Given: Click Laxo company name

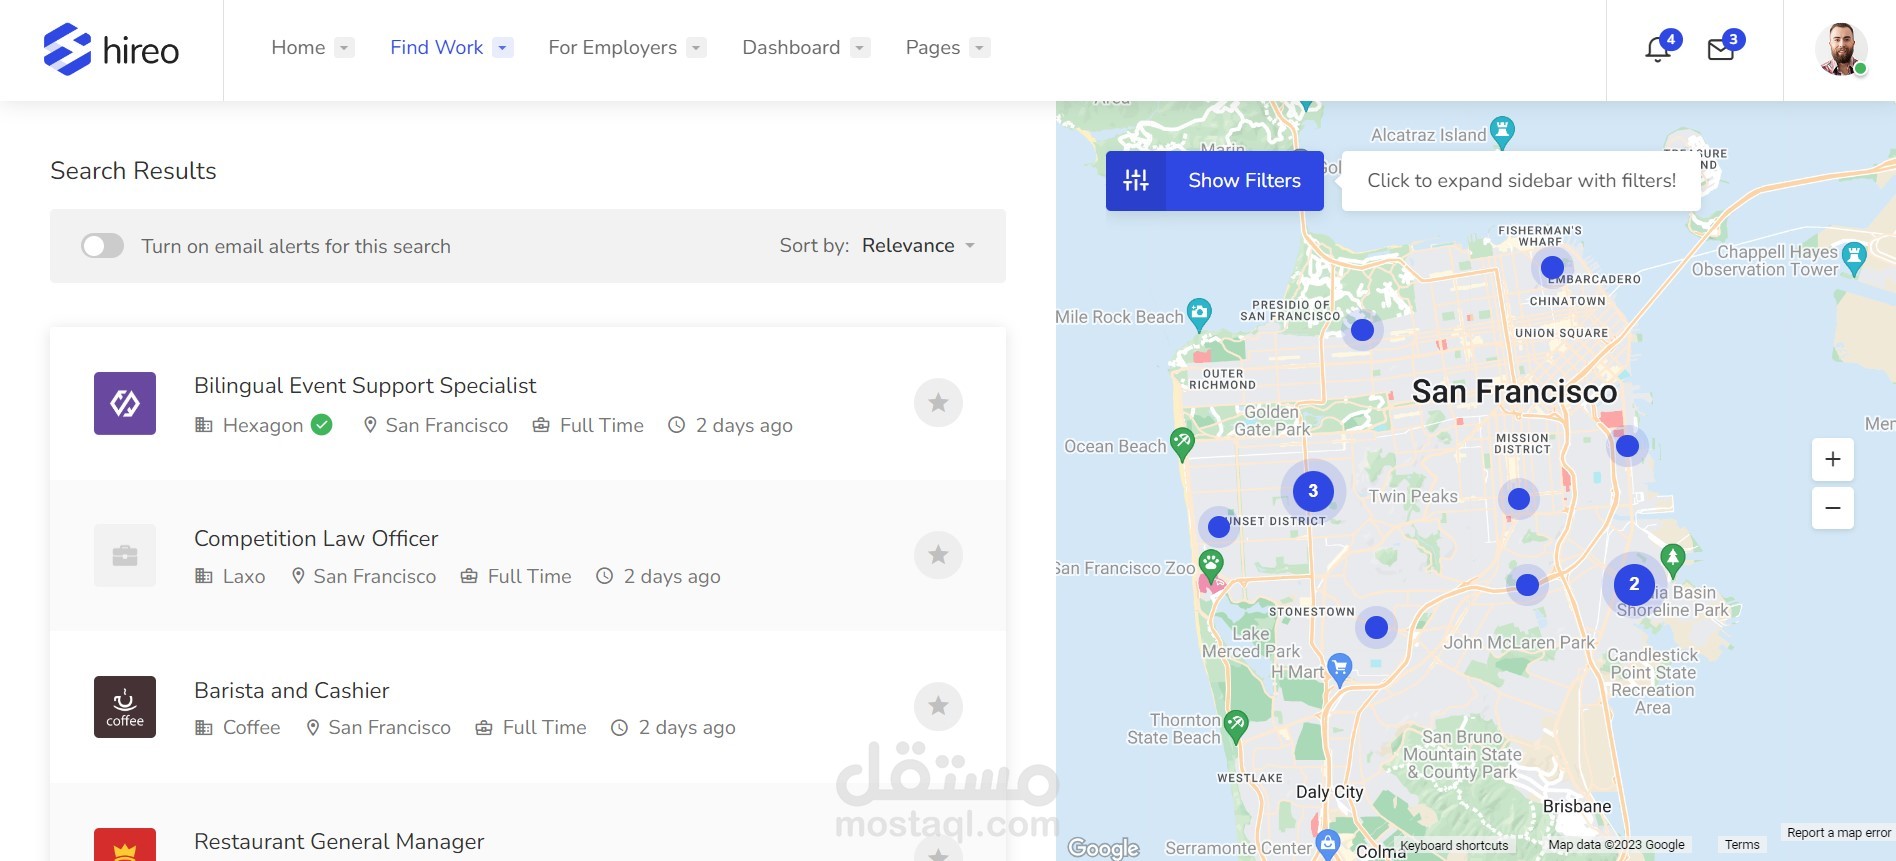Looking at the screenshot, I should coord(244,577).
